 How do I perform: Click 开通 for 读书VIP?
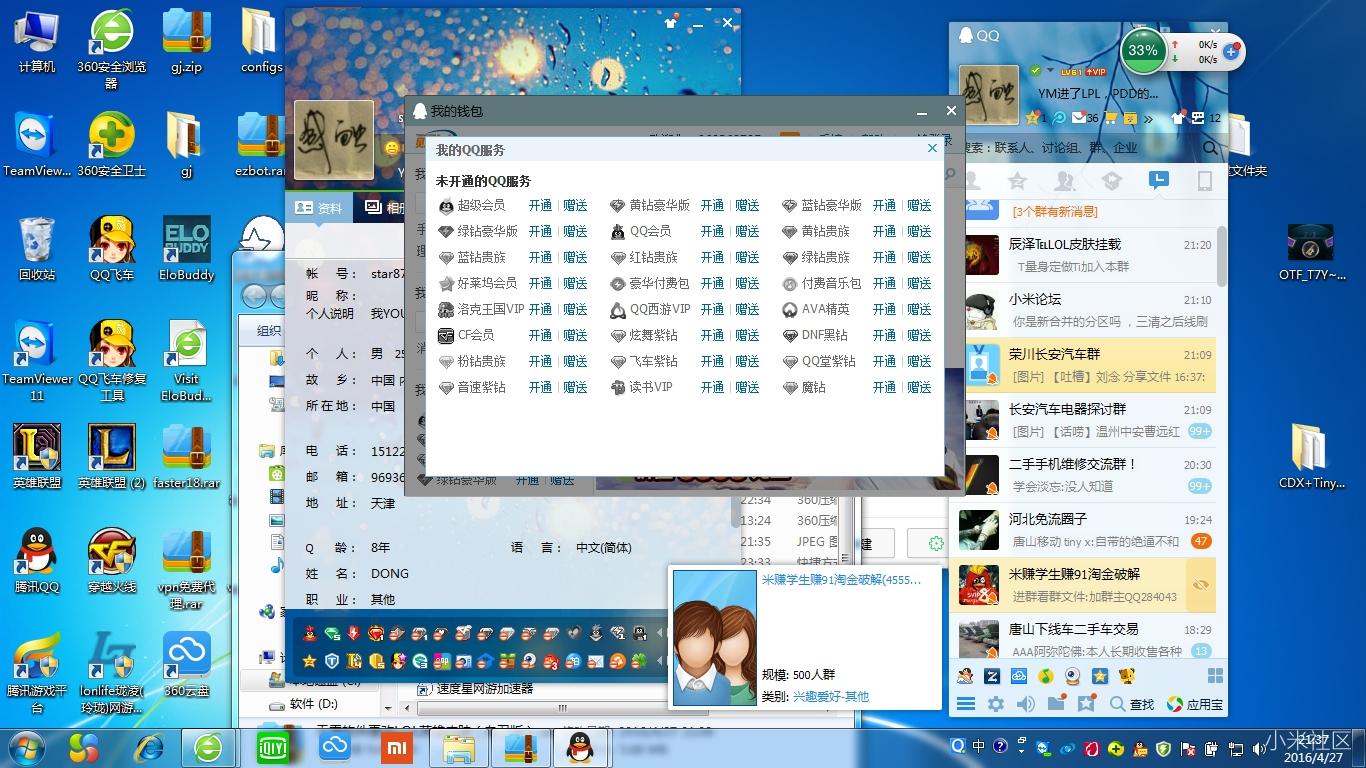pyautogui.click(x=712, y=387)
